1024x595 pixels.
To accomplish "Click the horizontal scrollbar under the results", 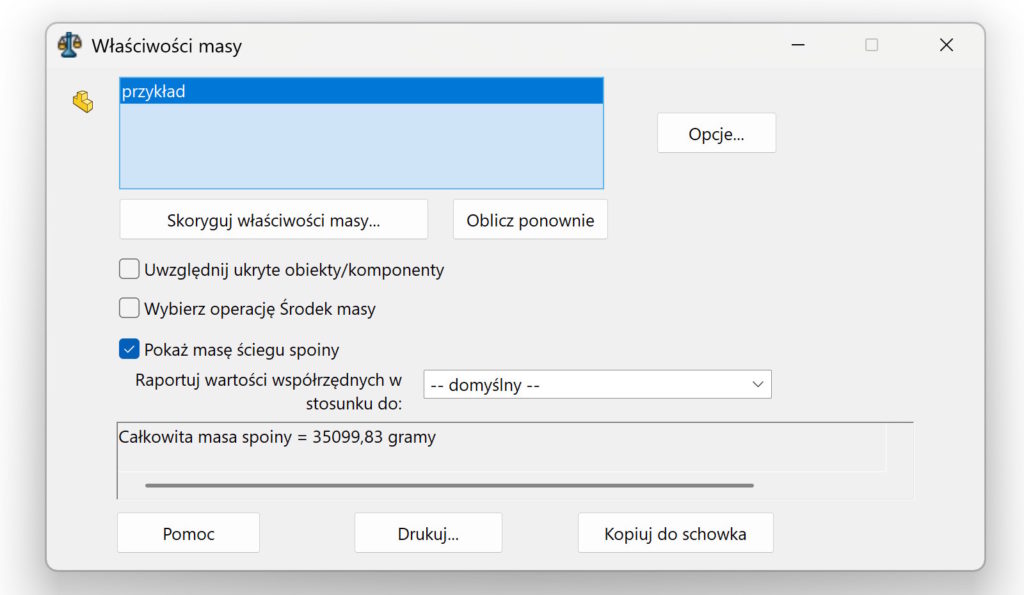I will click(x=449, y=486).
